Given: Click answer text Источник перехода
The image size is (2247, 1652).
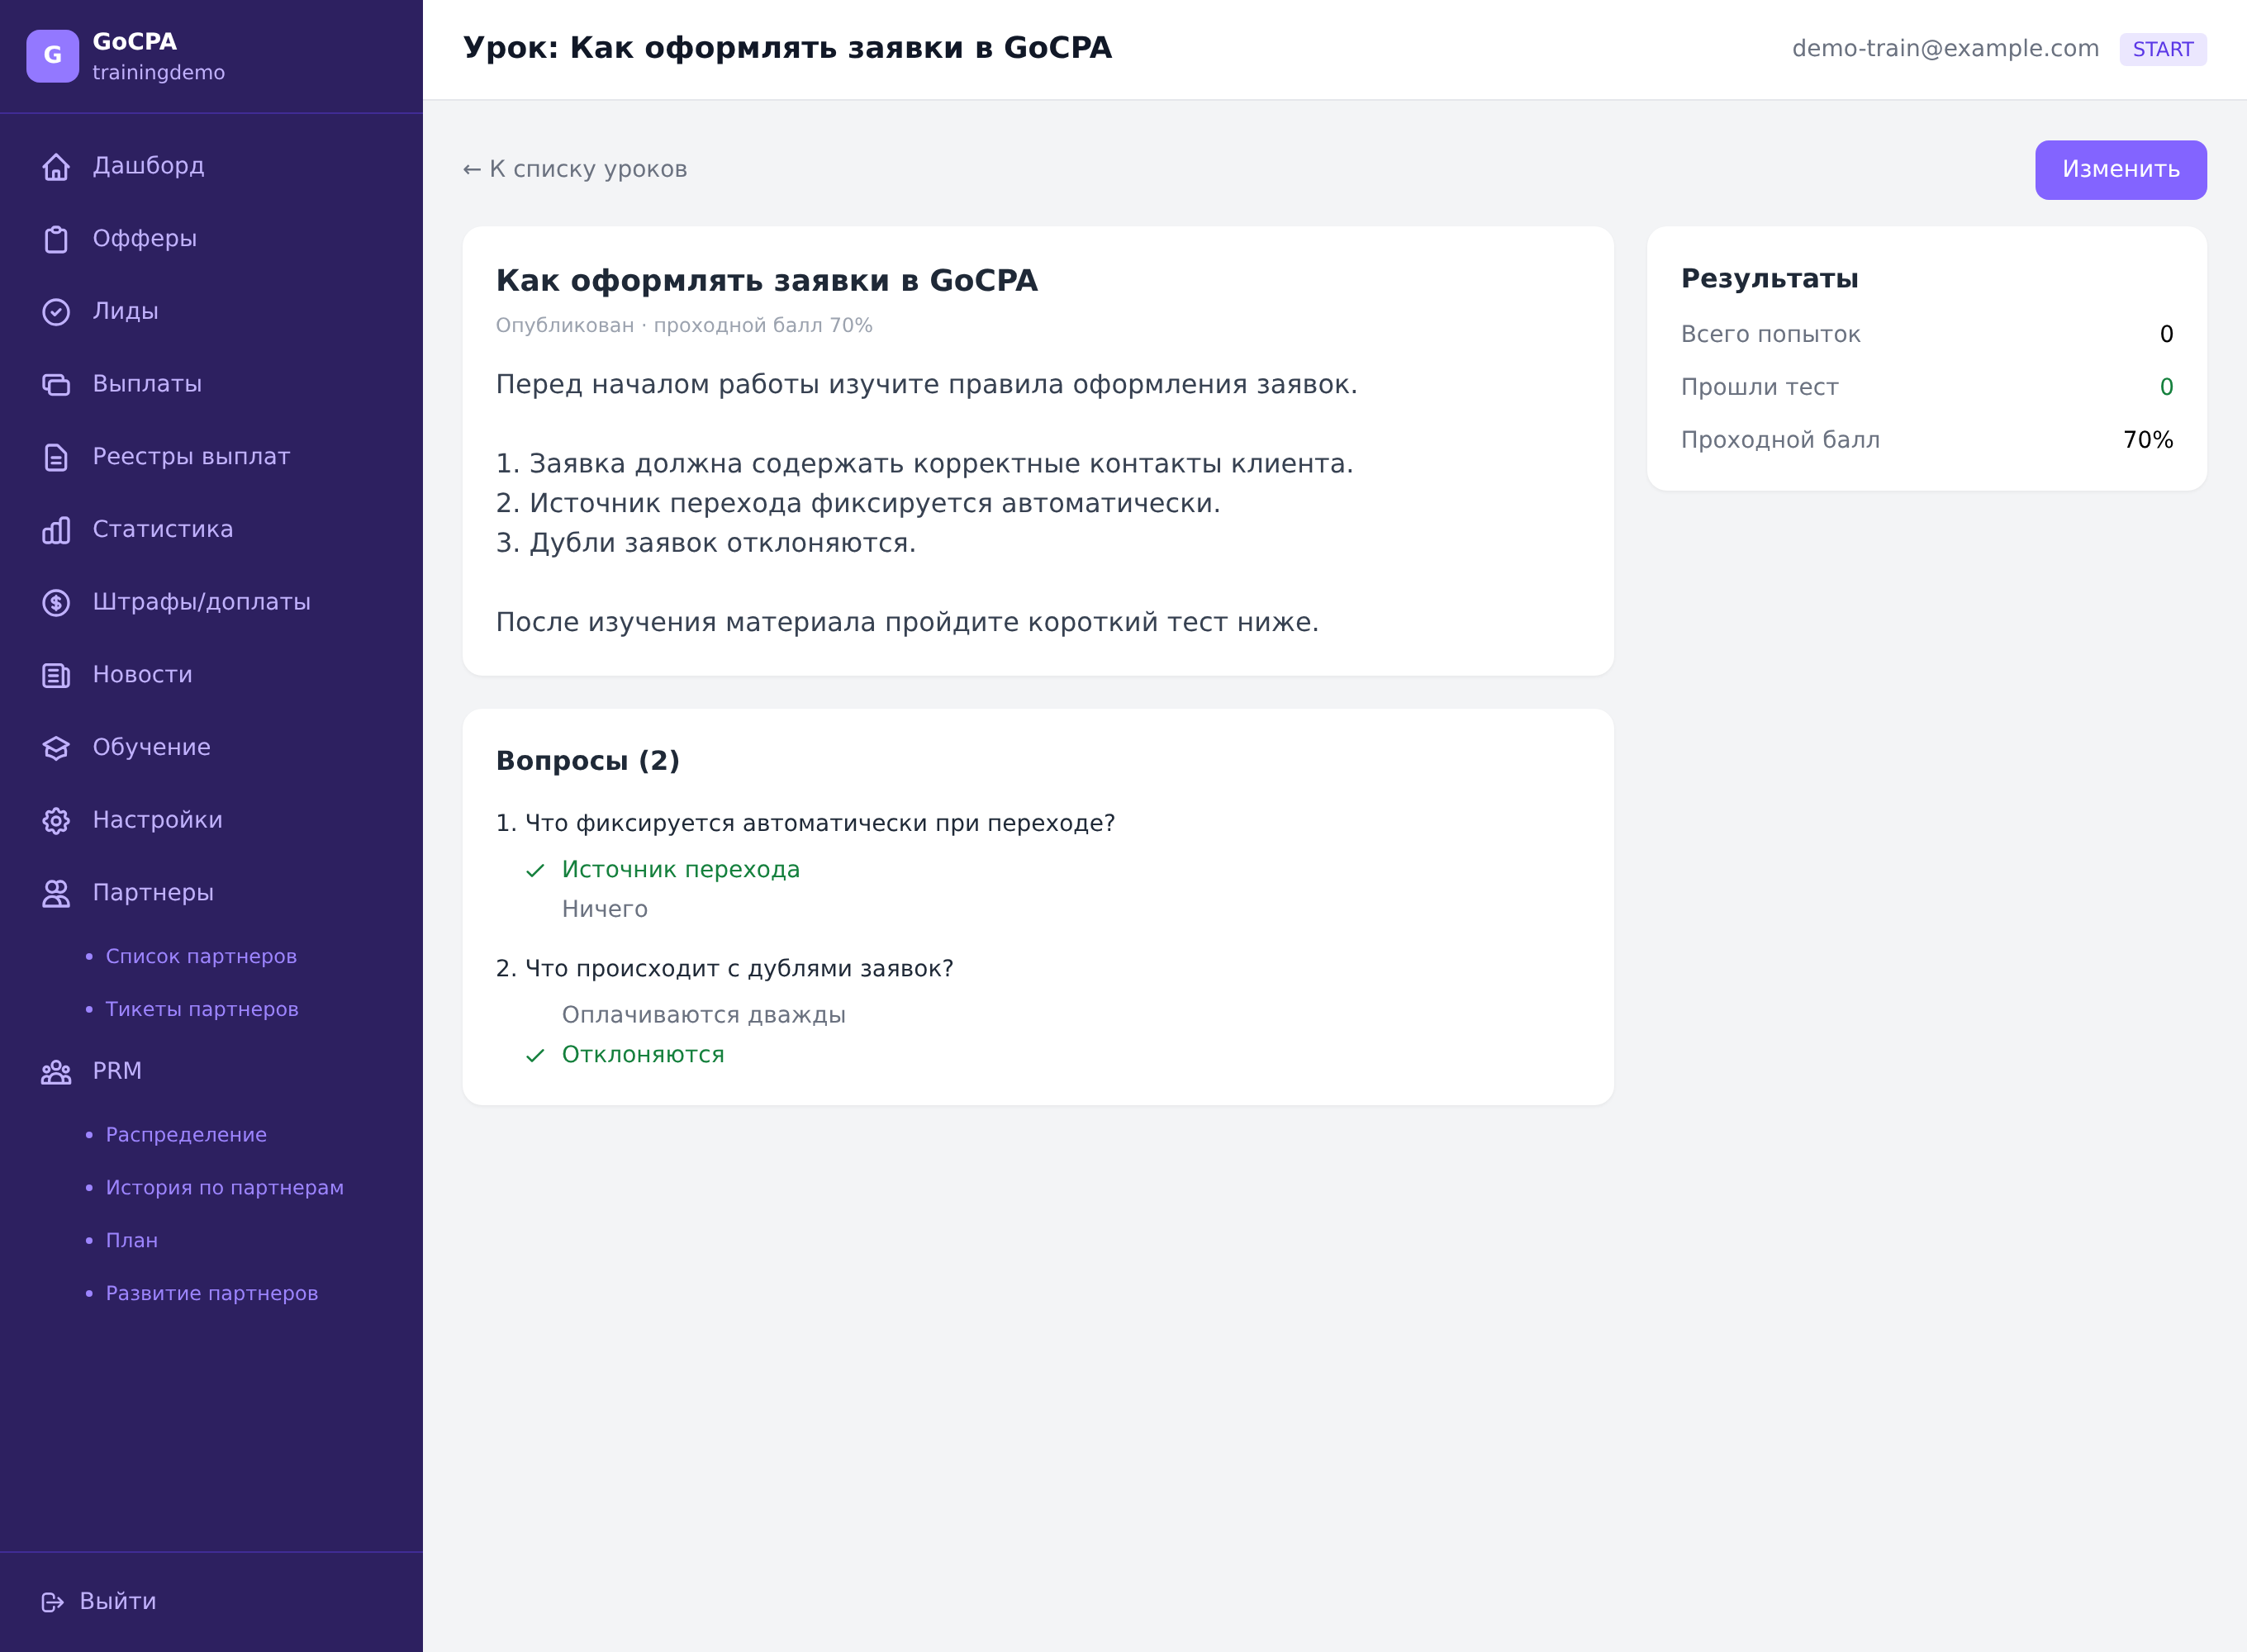Looking at the screenshot, I should pos(680,870).
